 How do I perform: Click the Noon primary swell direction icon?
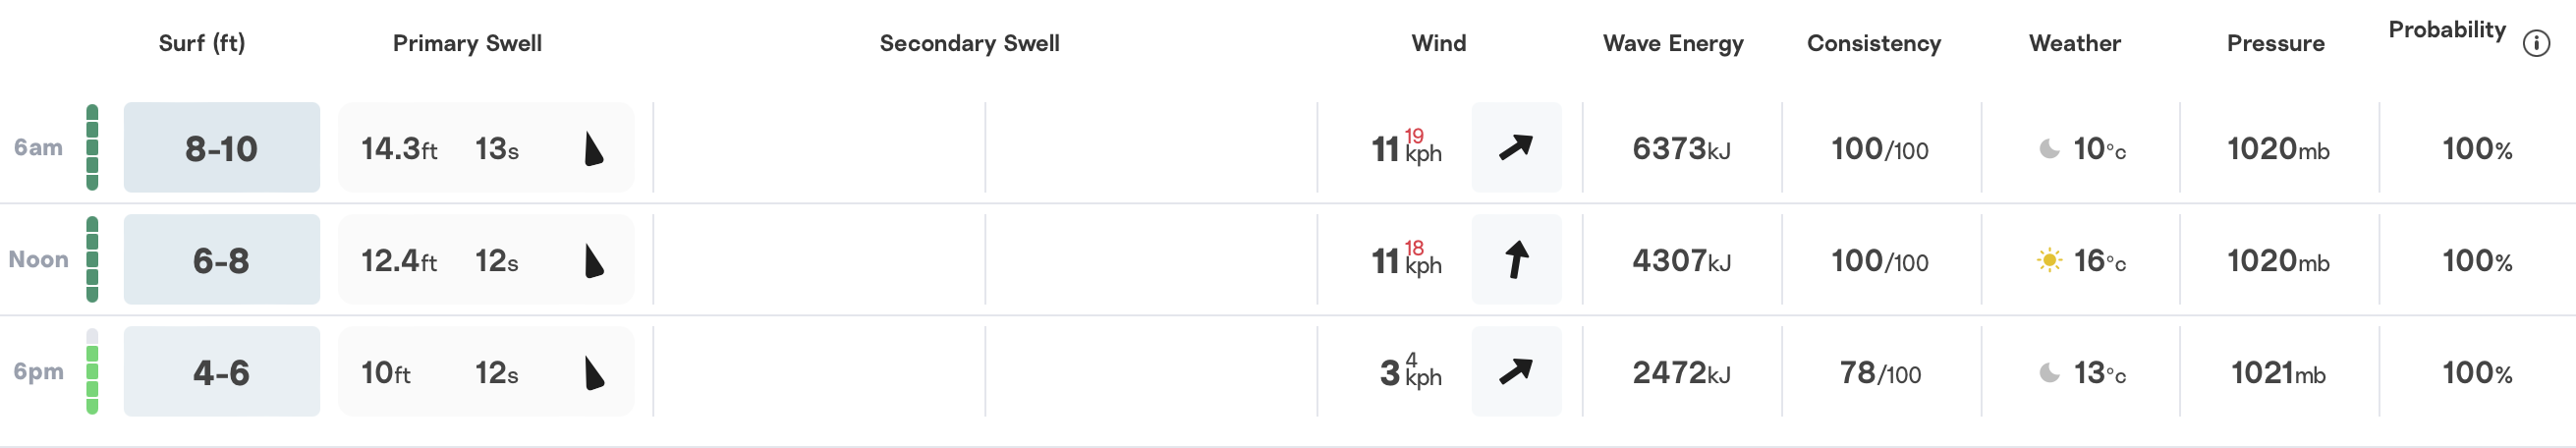pyautogui.click(x=593, y=260)
